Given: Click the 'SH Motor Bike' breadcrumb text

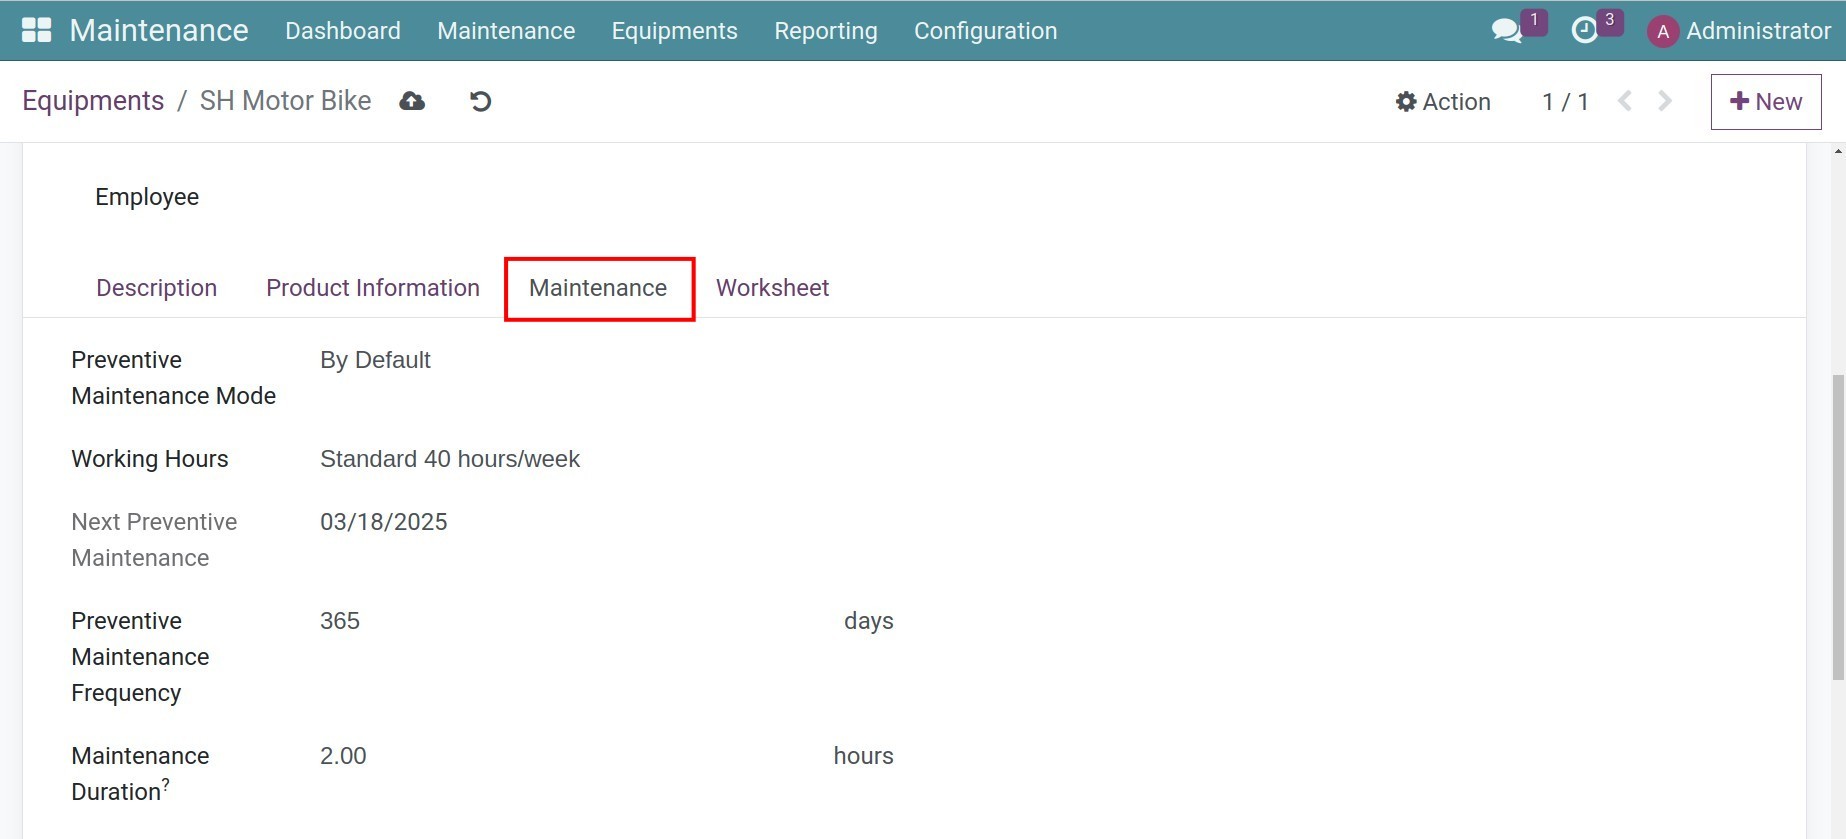Looking at the screenshot, I should pos(285,101).
